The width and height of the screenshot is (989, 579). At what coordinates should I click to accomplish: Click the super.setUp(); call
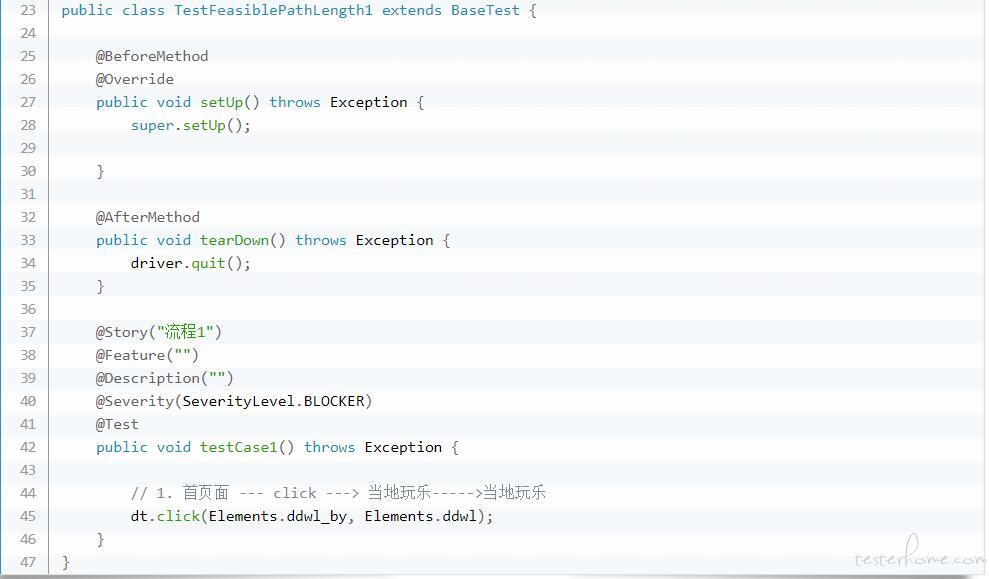190,126
